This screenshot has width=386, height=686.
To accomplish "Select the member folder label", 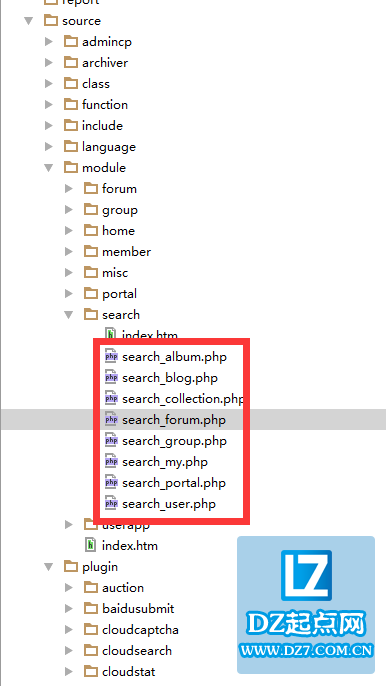I will pos(126,252).
